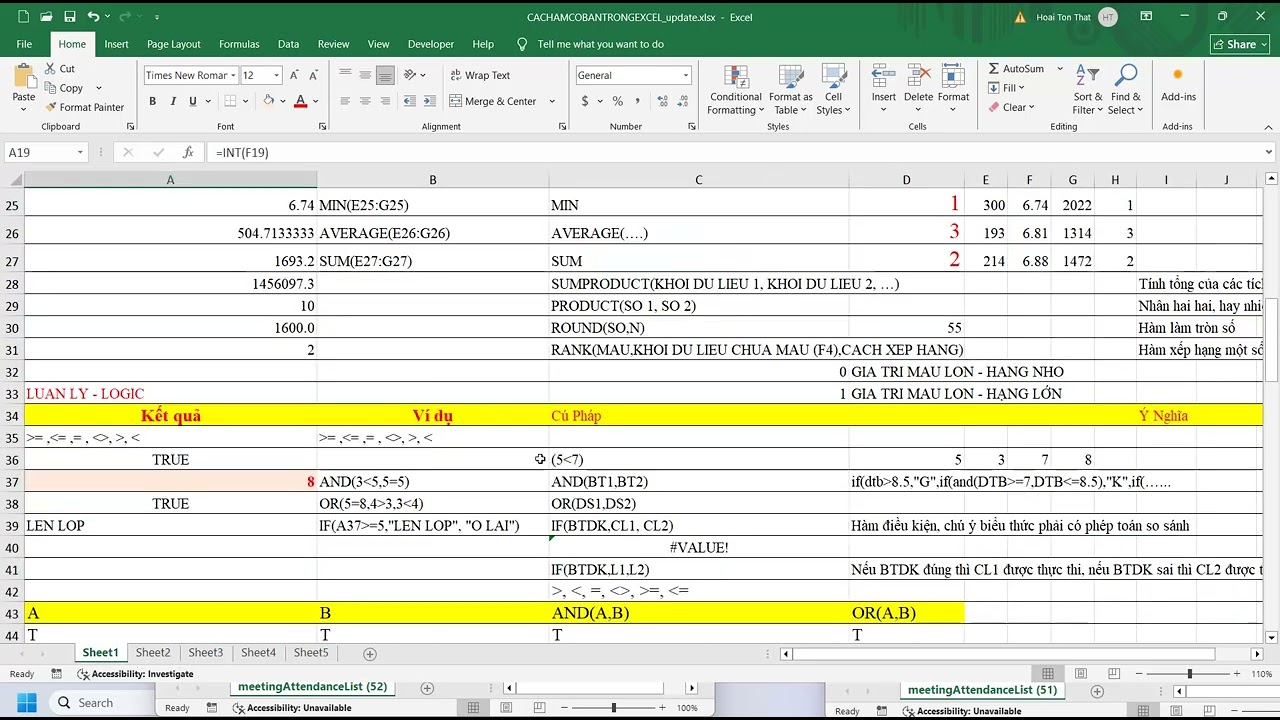Image resolution: width=1280 pixels, height=720 pixels.
Task: Open Conditional Formatting menu
Action: coord(735,90)
